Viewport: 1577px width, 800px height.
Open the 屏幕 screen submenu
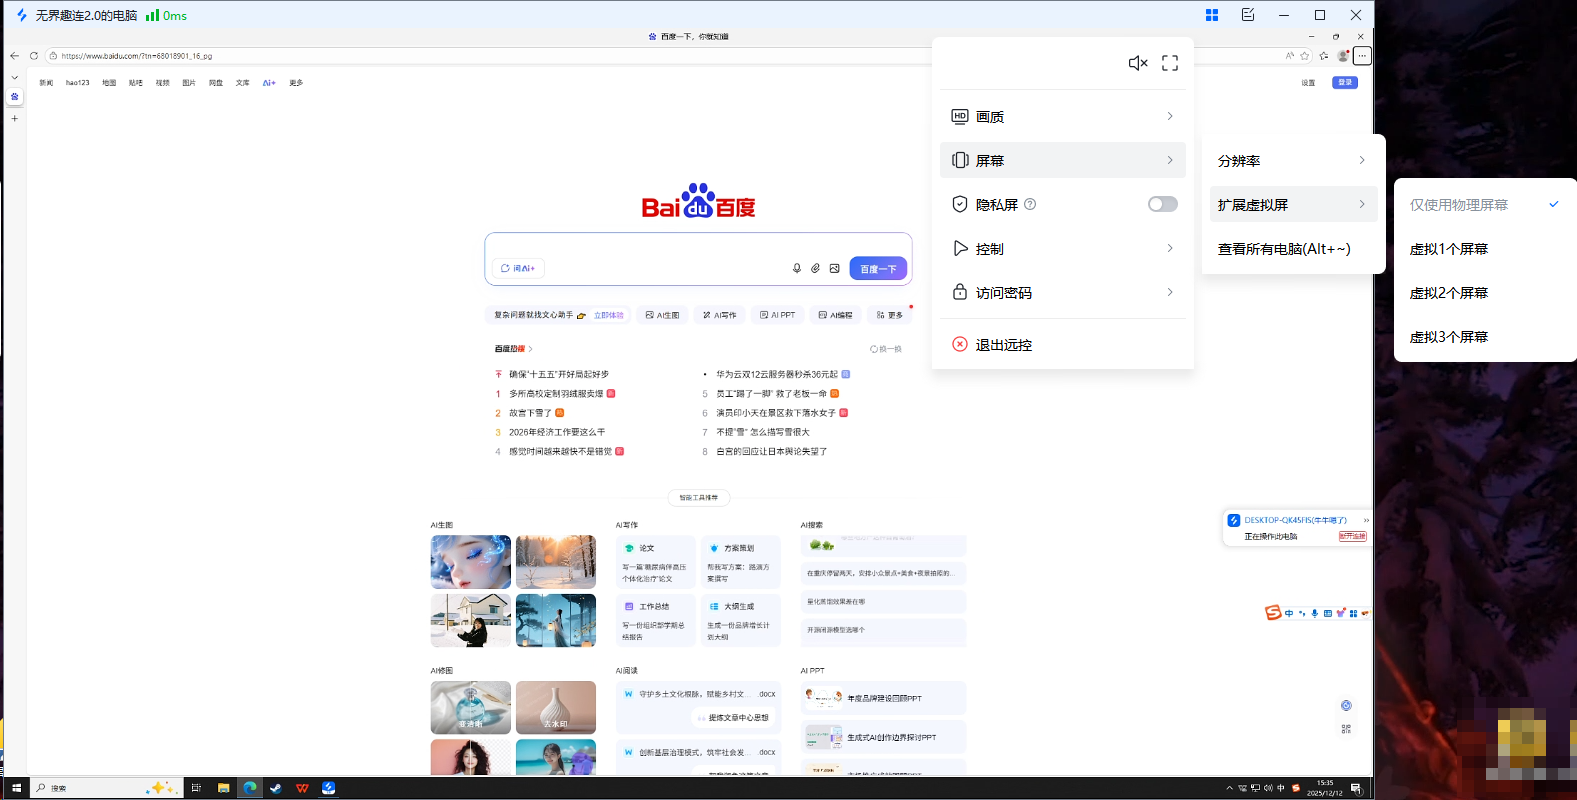(1062, 160)
